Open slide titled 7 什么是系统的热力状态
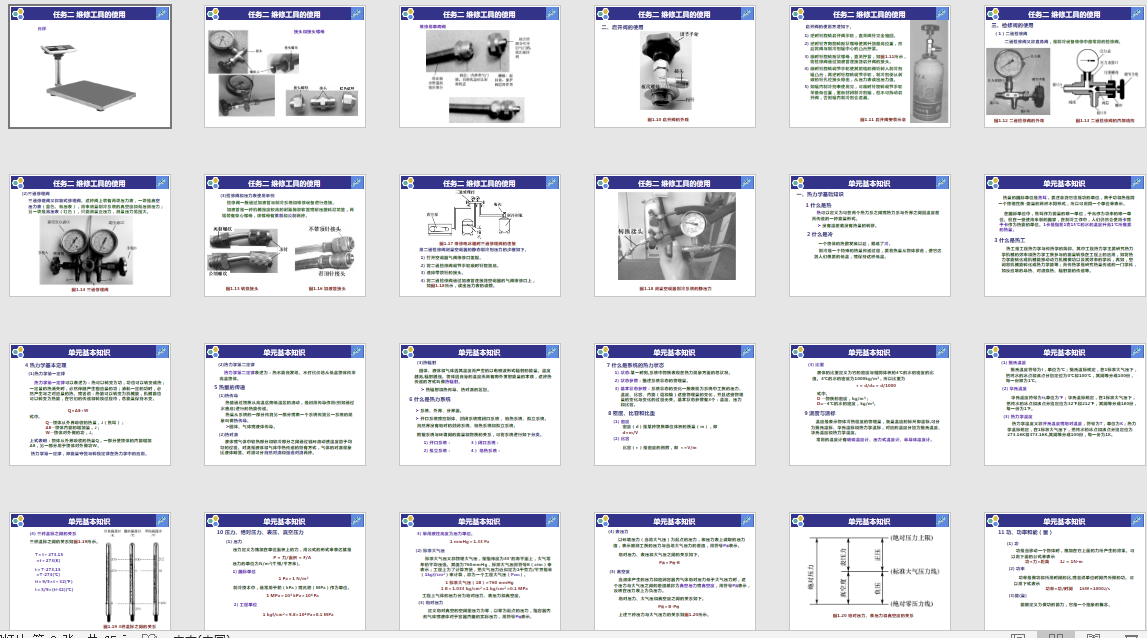Screen dimensions: 1147x638 [x=674, y=405]
